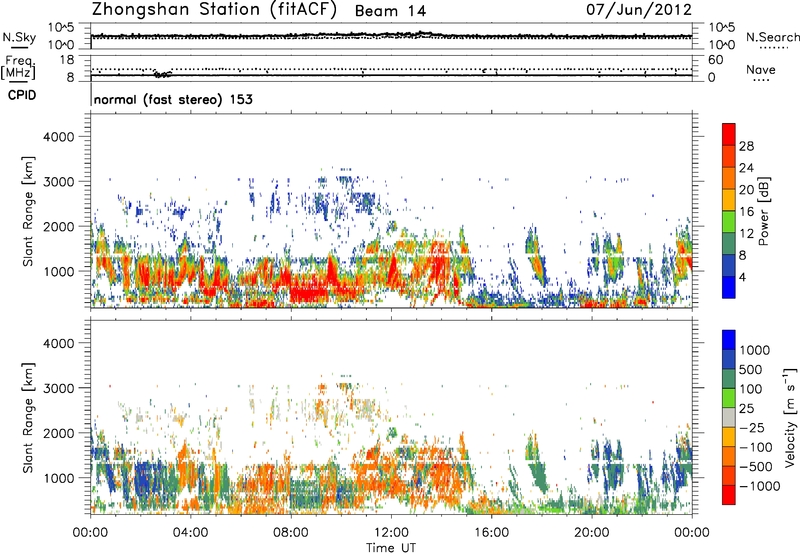Click the "28" value on the power colorbar
The width and height of the screenshot is (800, 554).
tap(746, 146)
